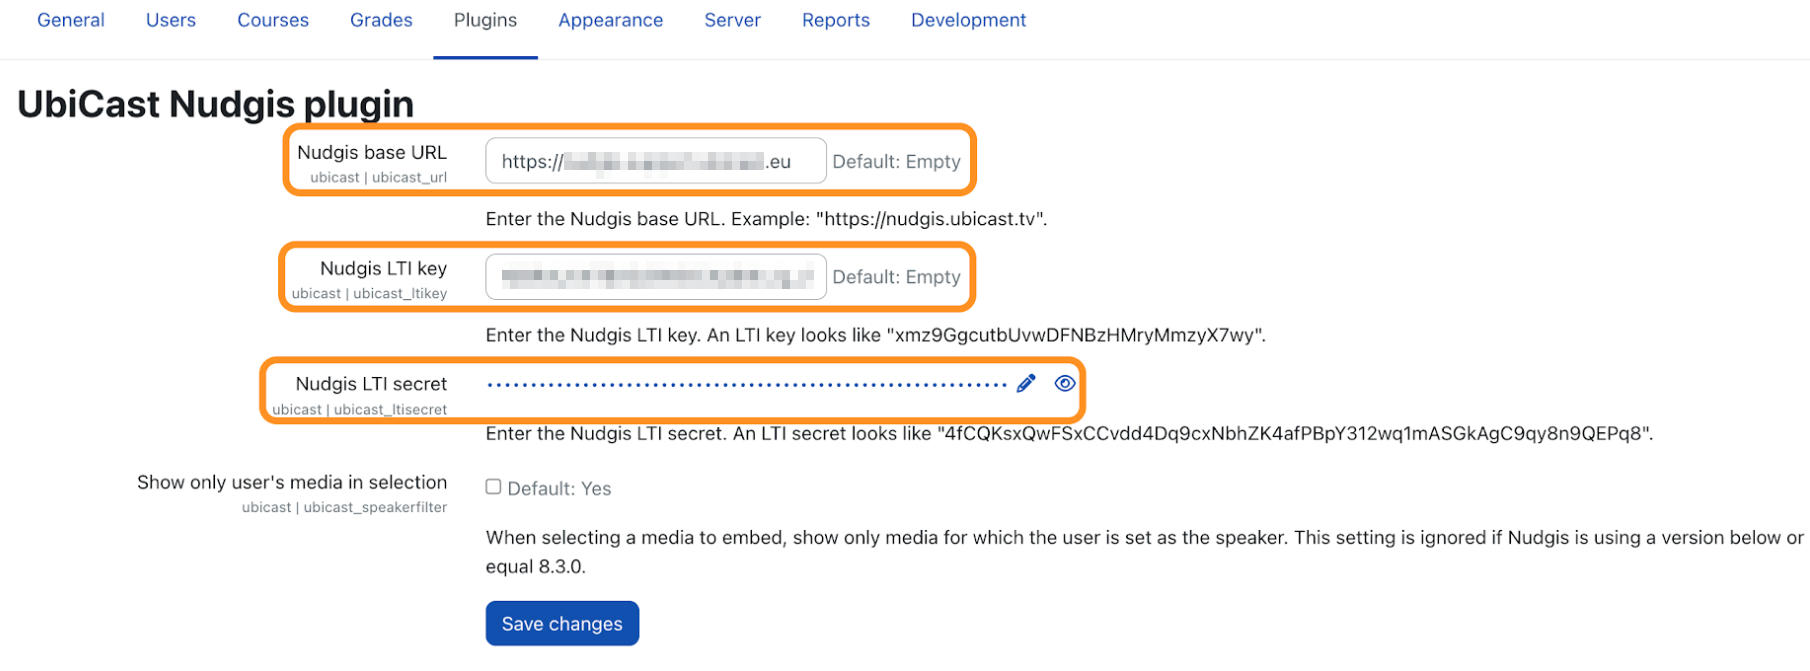Click "Show only user's media in selection" label
This screenshot has height=671, width=1810.
click(292, 482)
